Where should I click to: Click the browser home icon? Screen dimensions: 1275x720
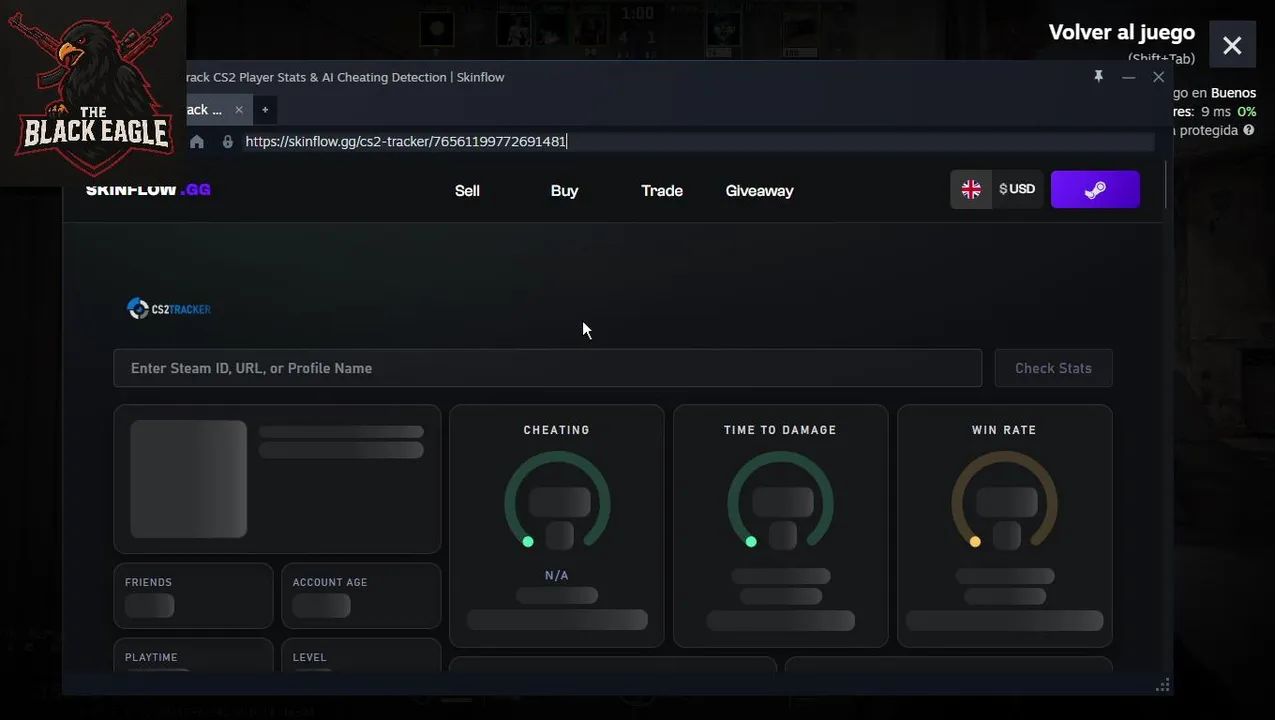[197, 142]
